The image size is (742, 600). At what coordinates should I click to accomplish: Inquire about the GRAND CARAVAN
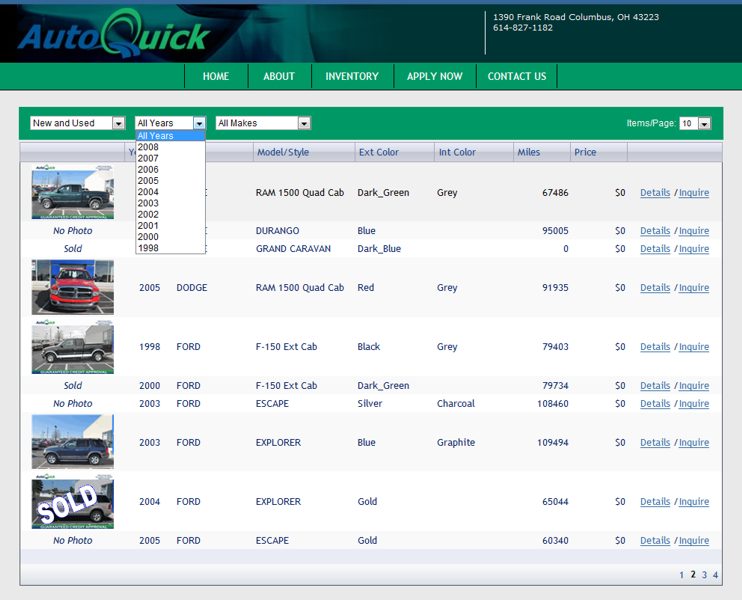pos(694,249)
